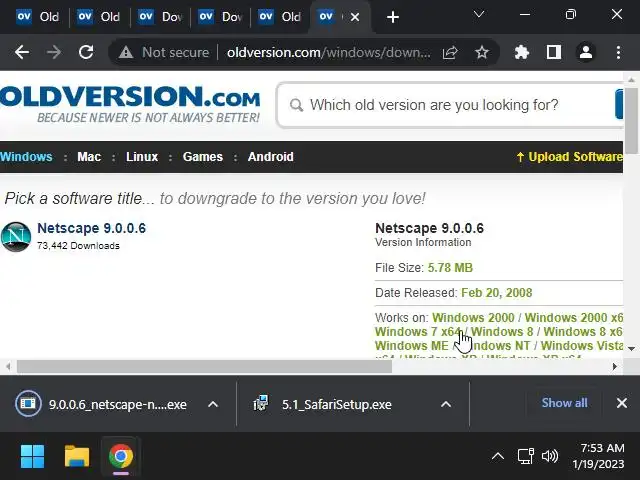Open the Chrome profile avatar
This screenshot has height=480, width=640.
586,52
